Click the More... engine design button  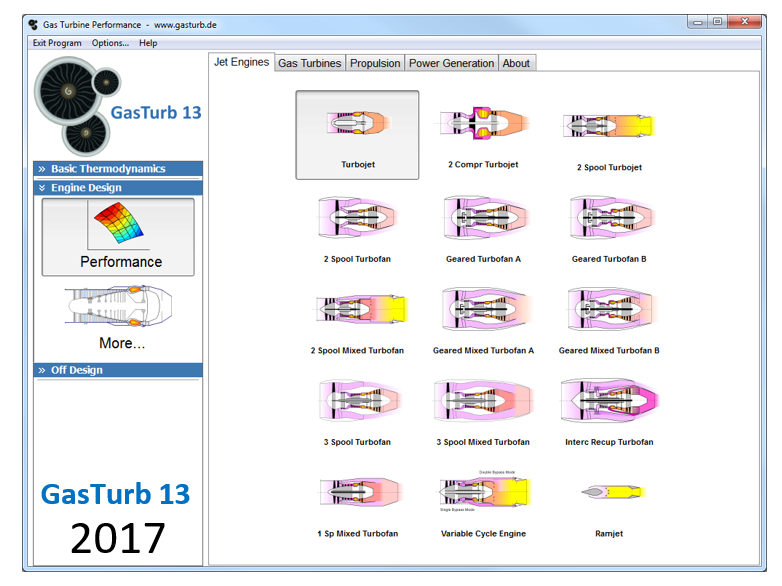point(118,318)
